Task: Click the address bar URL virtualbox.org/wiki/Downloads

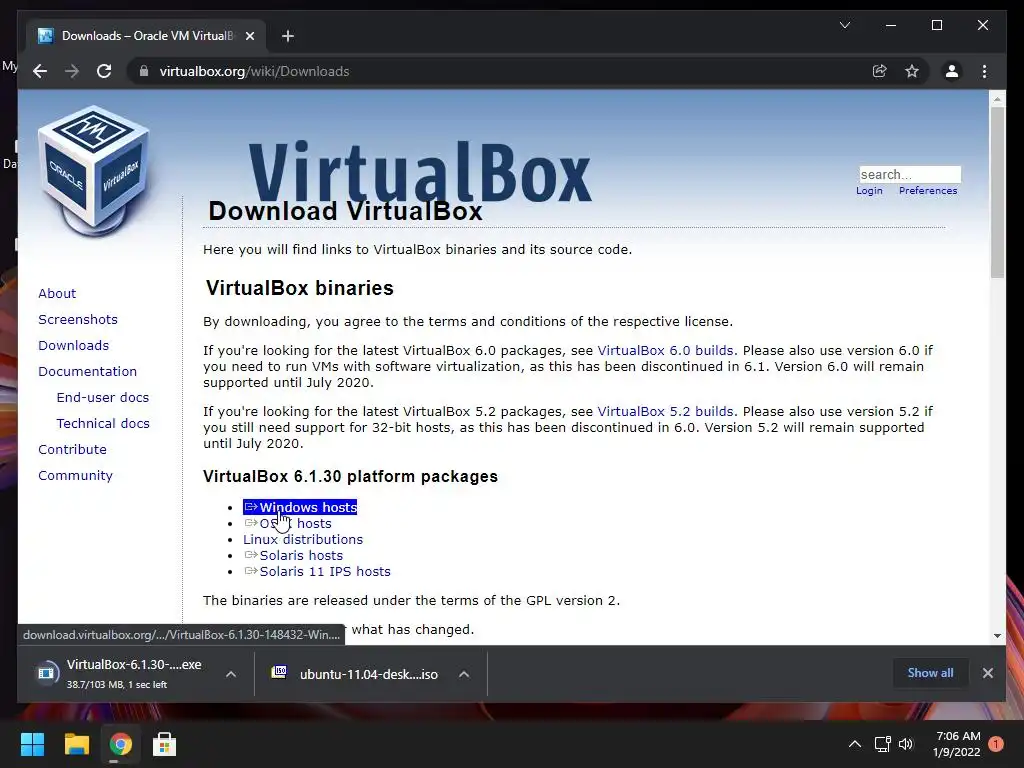Action: (x=254, y=71)
